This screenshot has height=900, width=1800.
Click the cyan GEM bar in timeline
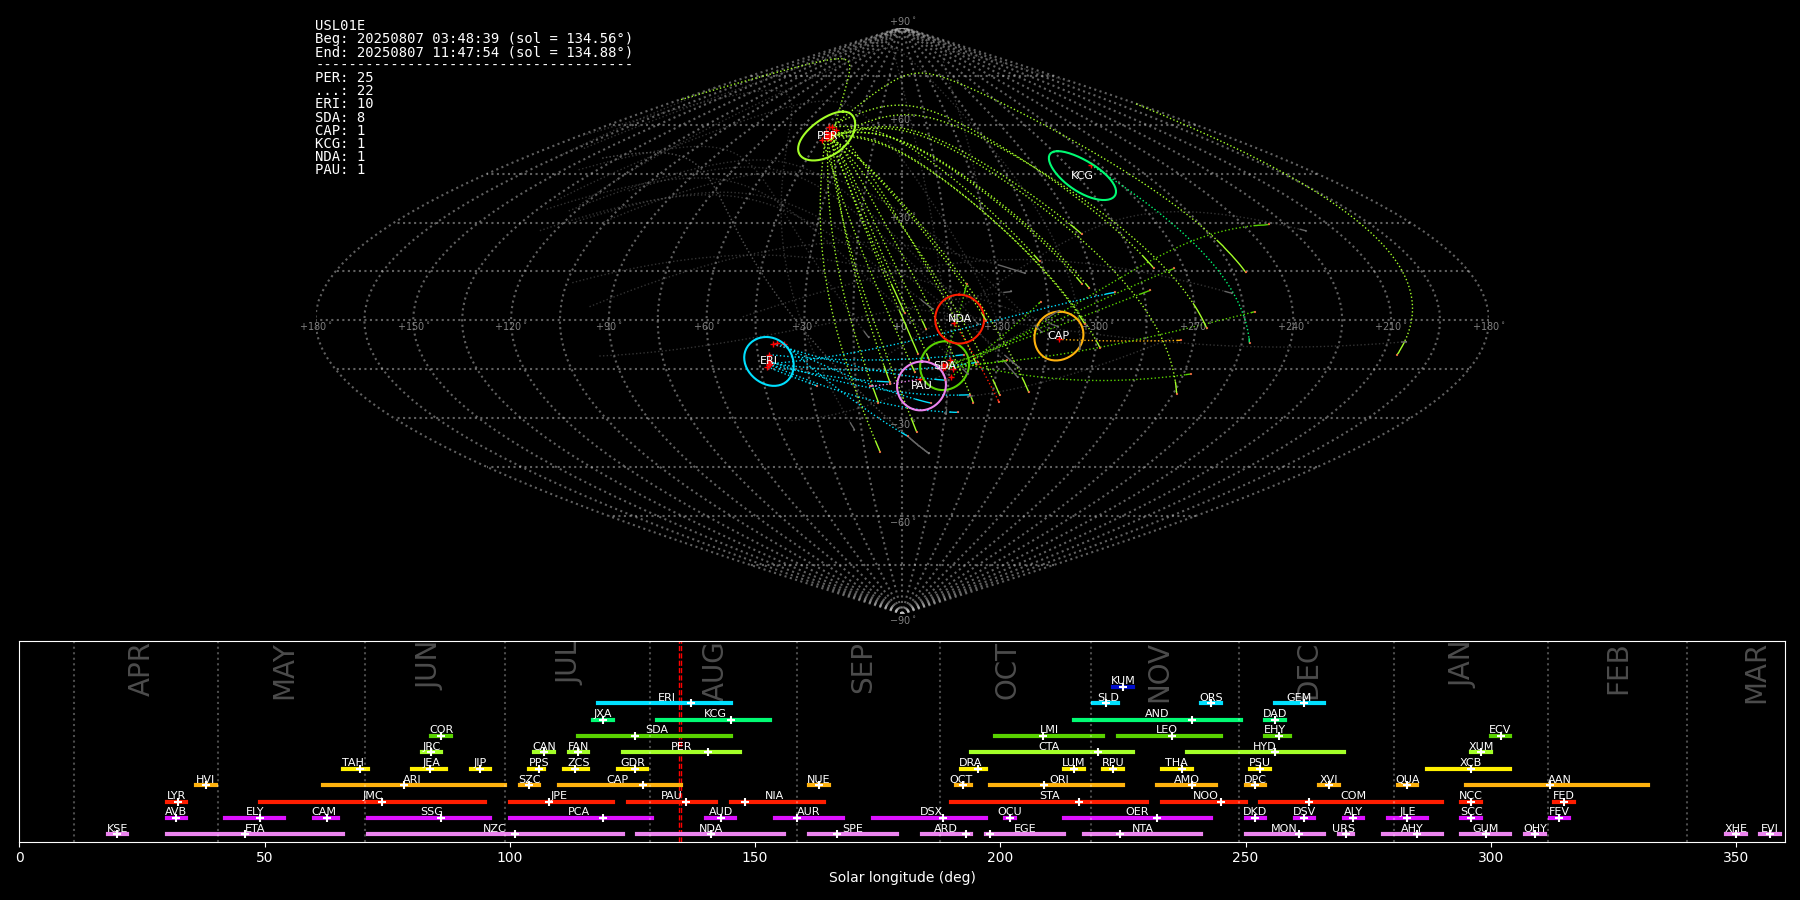(x=1299, y=703)
